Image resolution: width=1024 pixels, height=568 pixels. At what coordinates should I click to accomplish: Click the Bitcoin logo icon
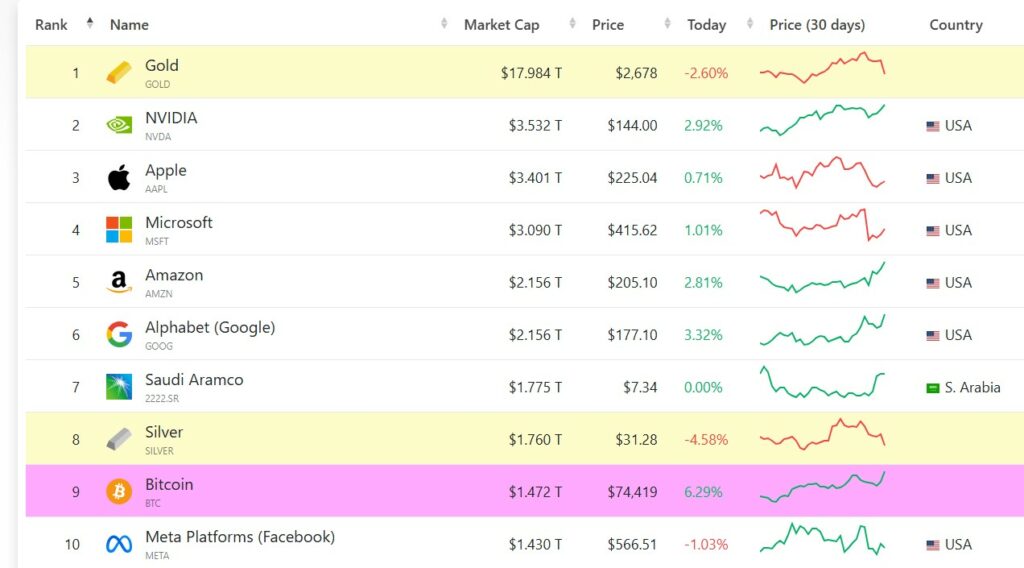pyautogui.click(x=119, y=492)
